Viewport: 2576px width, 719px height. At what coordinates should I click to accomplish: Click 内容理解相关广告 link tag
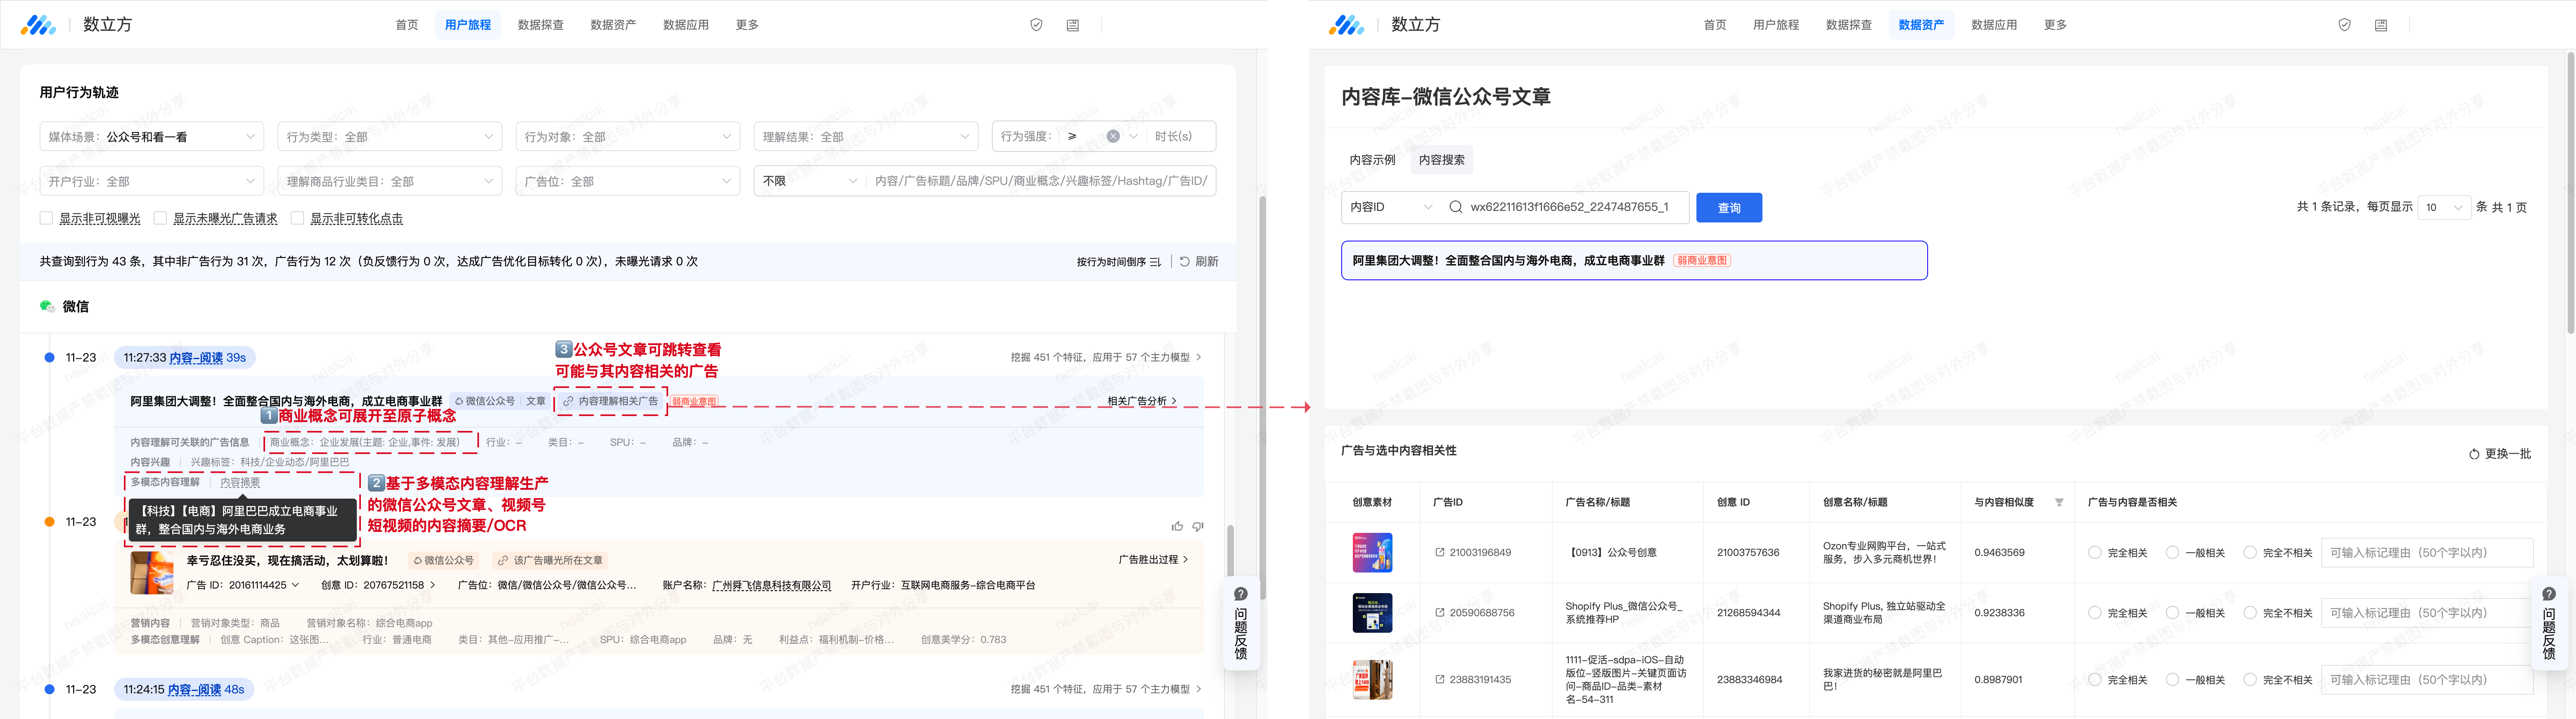(610, 401)
